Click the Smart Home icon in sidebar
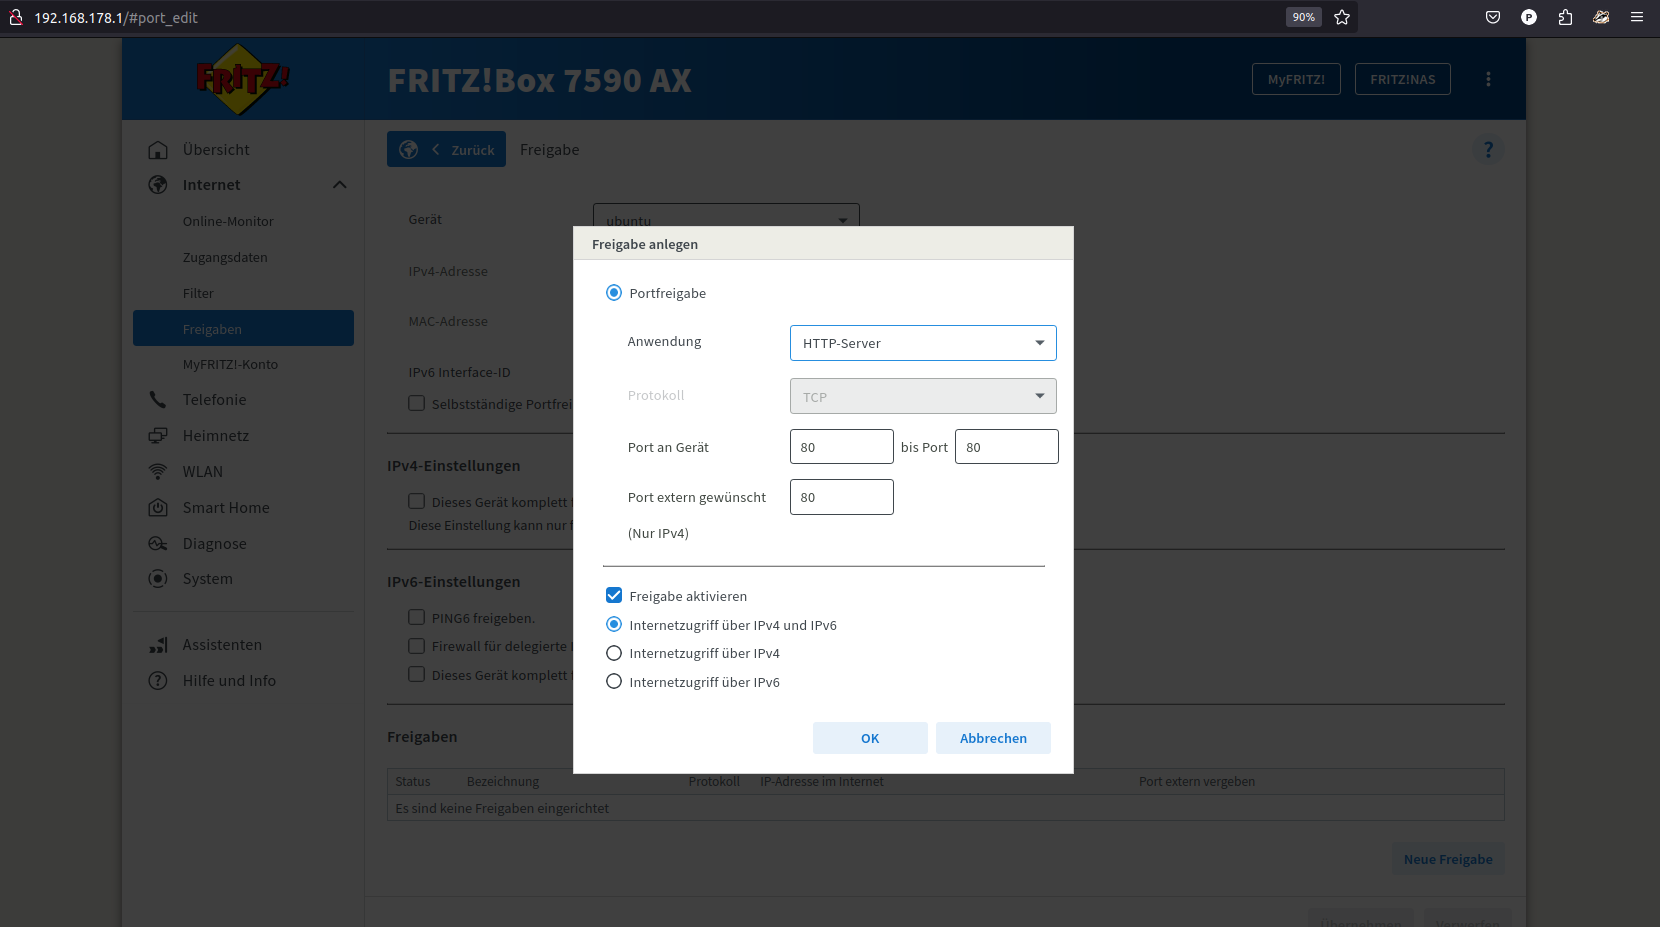 tap(158, 508)
